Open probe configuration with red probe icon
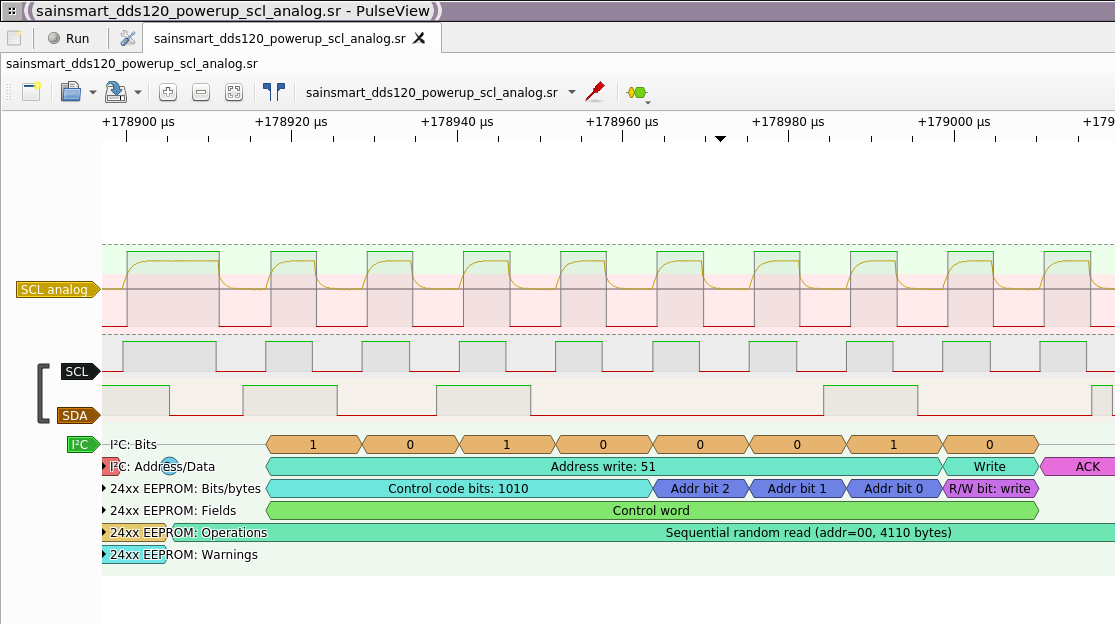 click(x=595, y=92)
